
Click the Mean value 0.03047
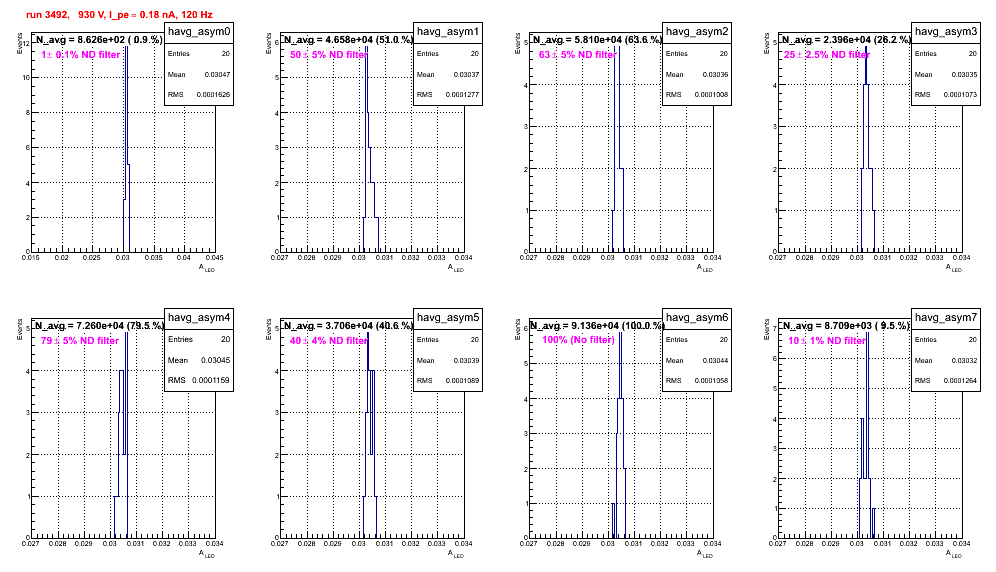(x=217, y=74)
